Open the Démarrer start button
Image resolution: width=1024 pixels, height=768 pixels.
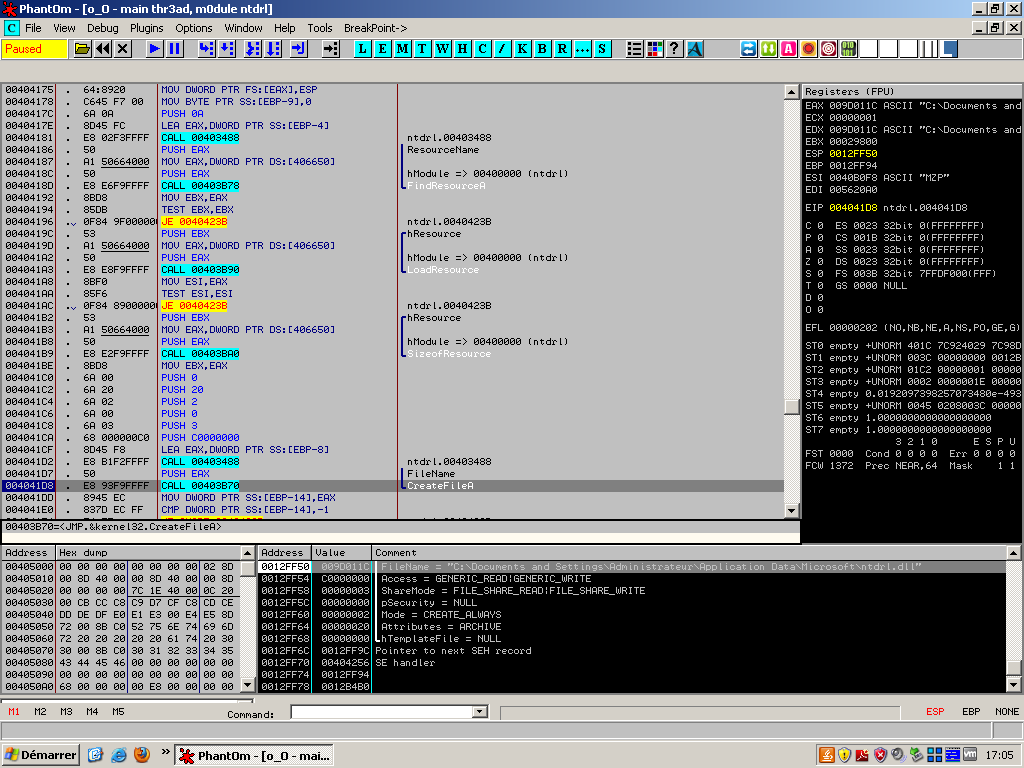[40, 755]
